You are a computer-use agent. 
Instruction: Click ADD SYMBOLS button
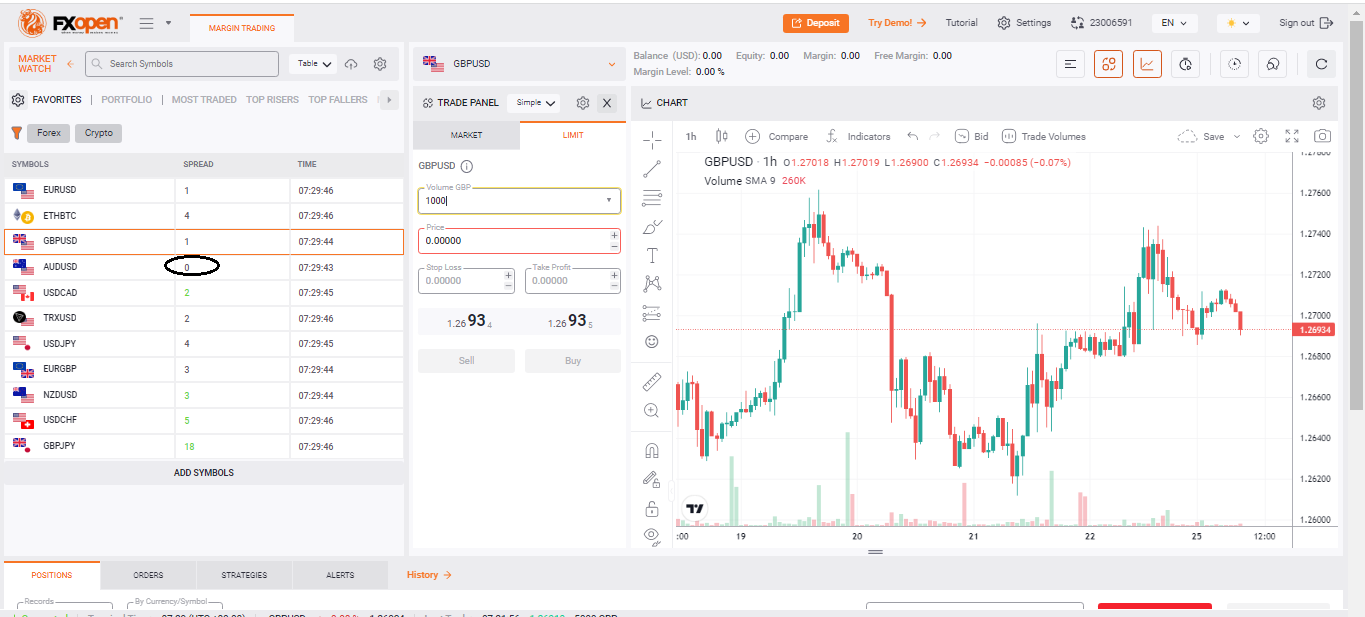204,472
